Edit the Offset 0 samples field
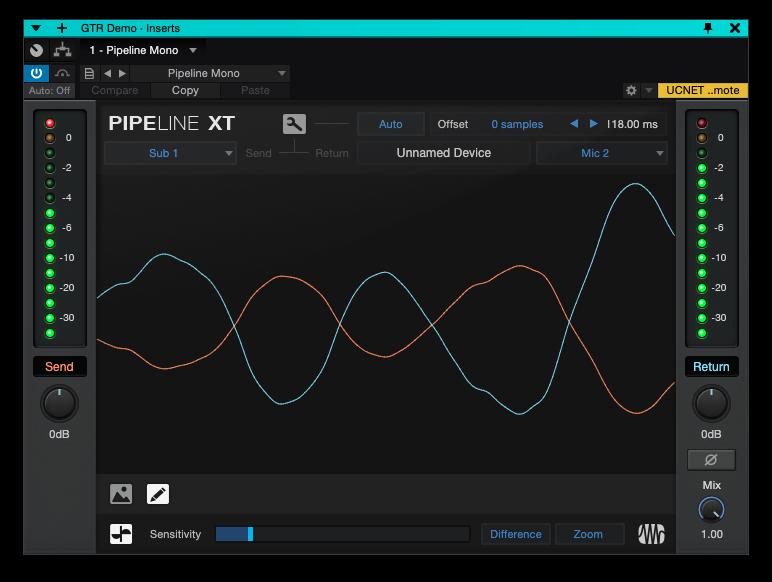This screenshot has width=772, height=582. [517, 124]
